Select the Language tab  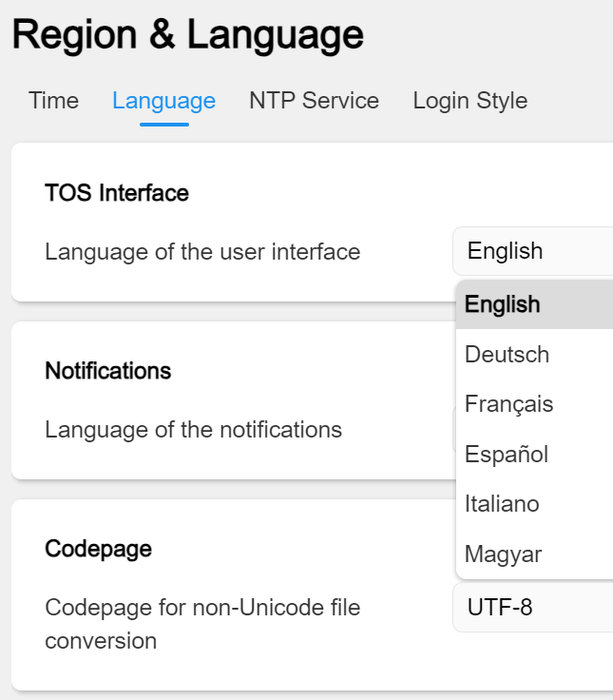[163, 101]
